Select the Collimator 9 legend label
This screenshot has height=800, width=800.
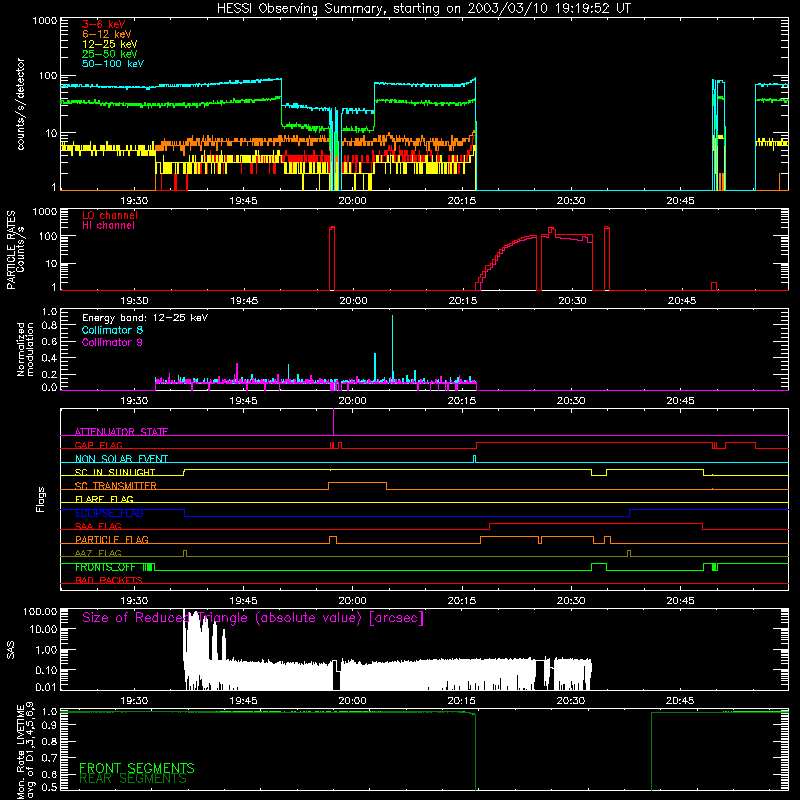click(112, 342)
